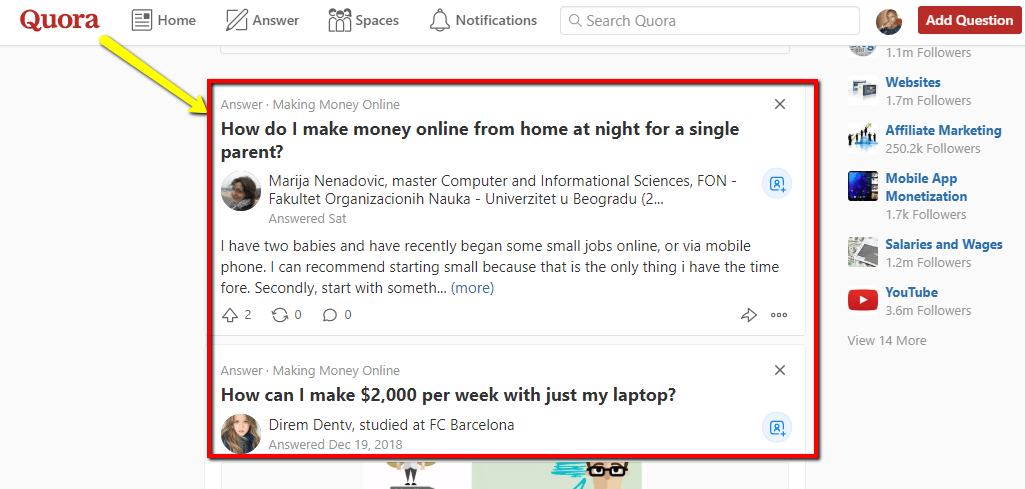Click 250.2k Followers under Affiliate Marketing
The height and width of the screenshot is (489, 1025).
(933, 148)
